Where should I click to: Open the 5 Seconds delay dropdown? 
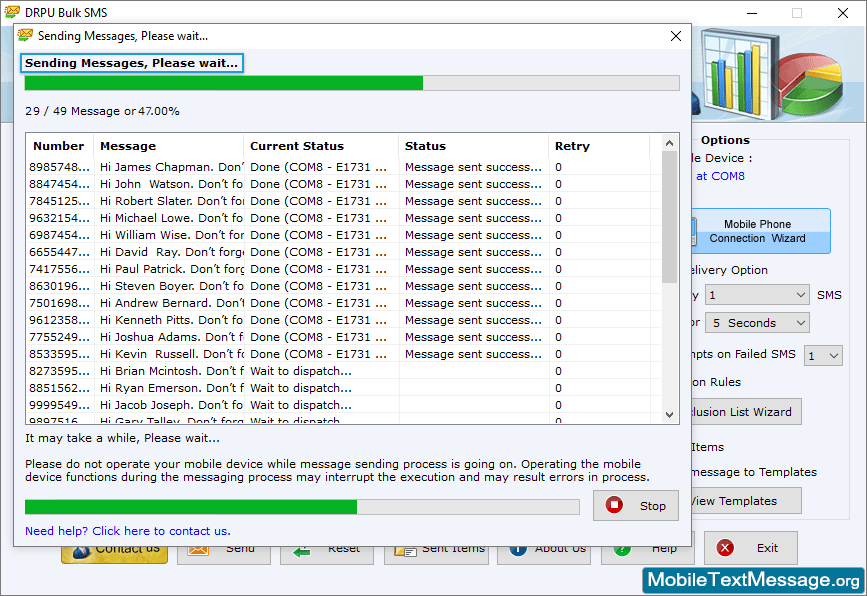[757, 323]
